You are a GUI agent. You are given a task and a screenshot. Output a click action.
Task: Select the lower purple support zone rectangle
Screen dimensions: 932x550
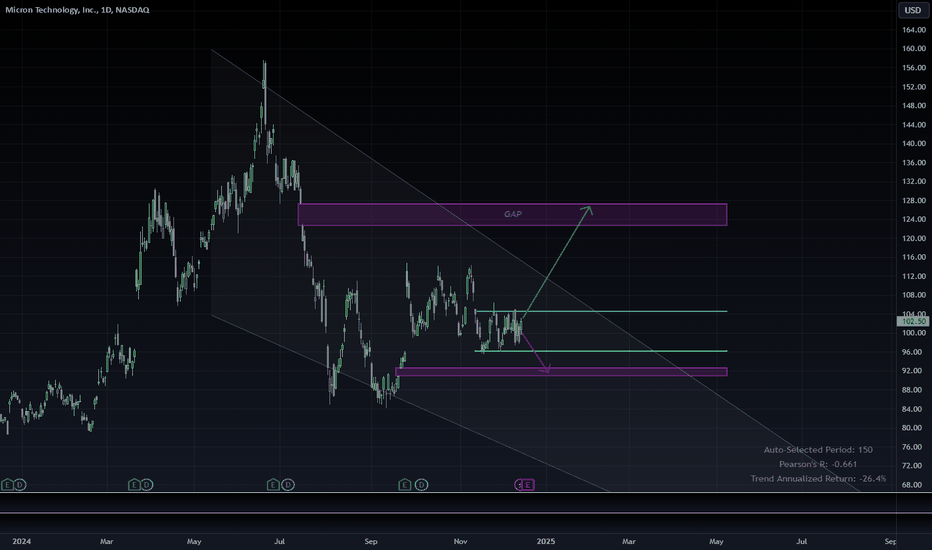point(561,372)
